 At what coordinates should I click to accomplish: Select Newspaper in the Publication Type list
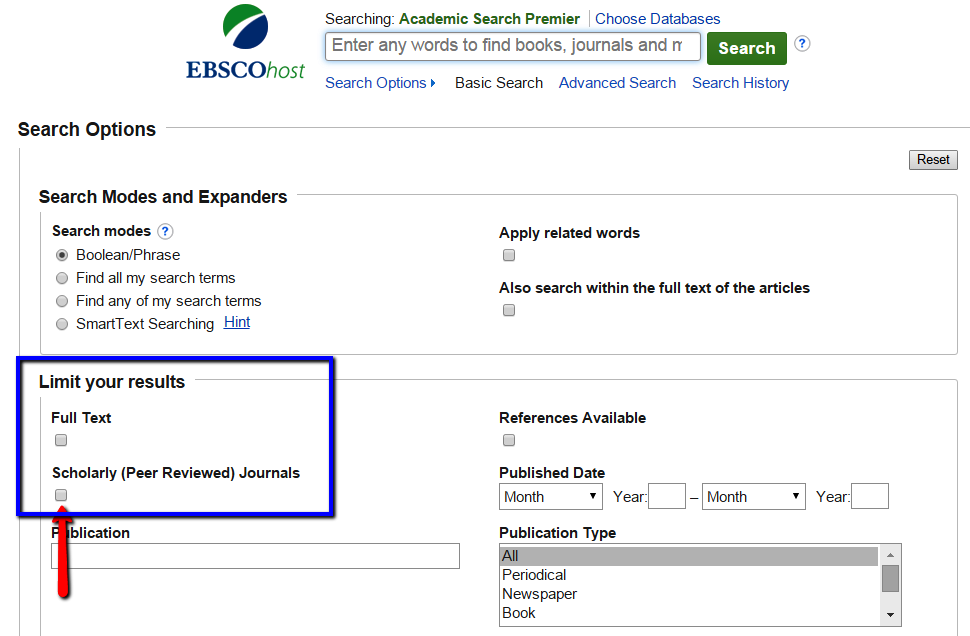pyautogui.click(x=540, y=593)
